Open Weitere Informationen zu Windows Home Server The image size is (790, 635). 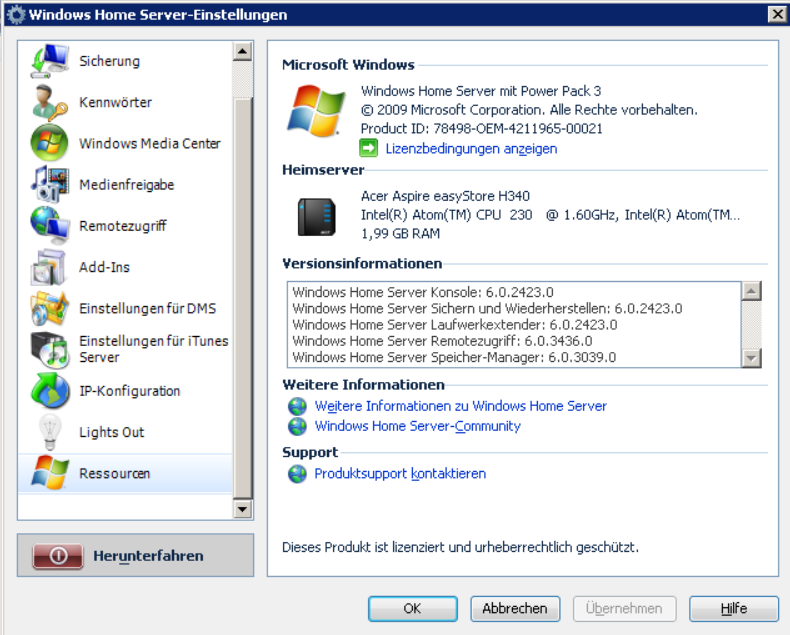click(460, 406)
